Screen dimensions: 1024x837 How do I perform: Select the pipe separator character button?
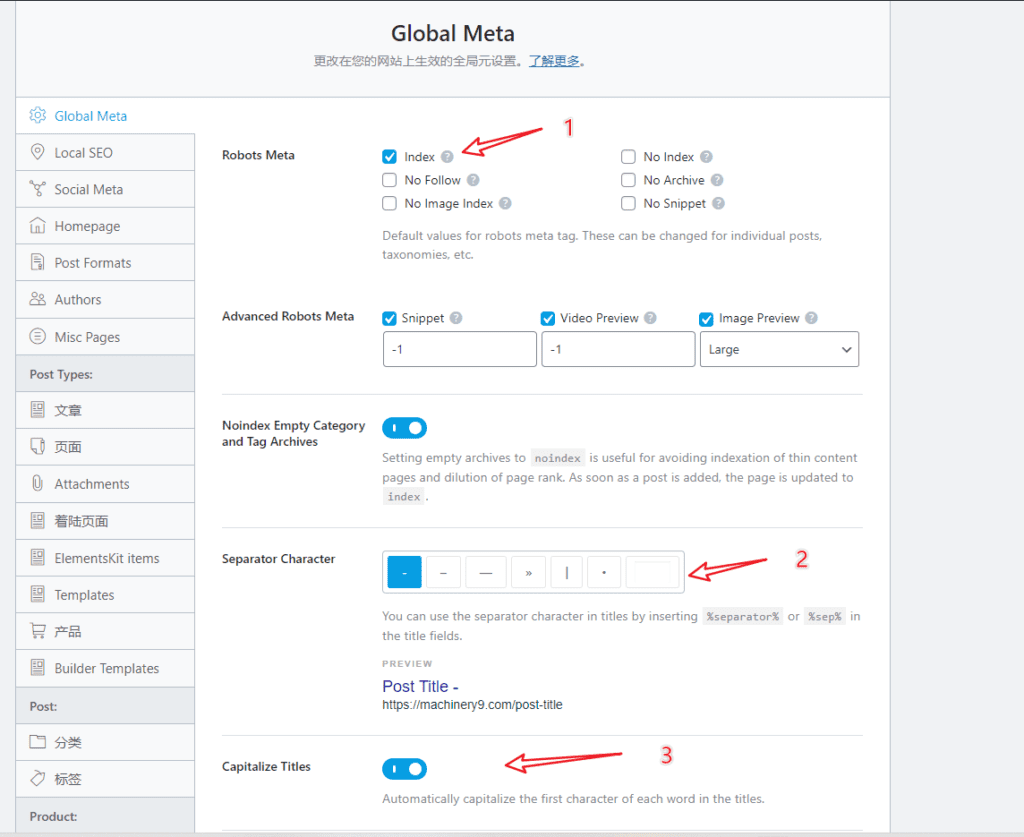point(566,573)
